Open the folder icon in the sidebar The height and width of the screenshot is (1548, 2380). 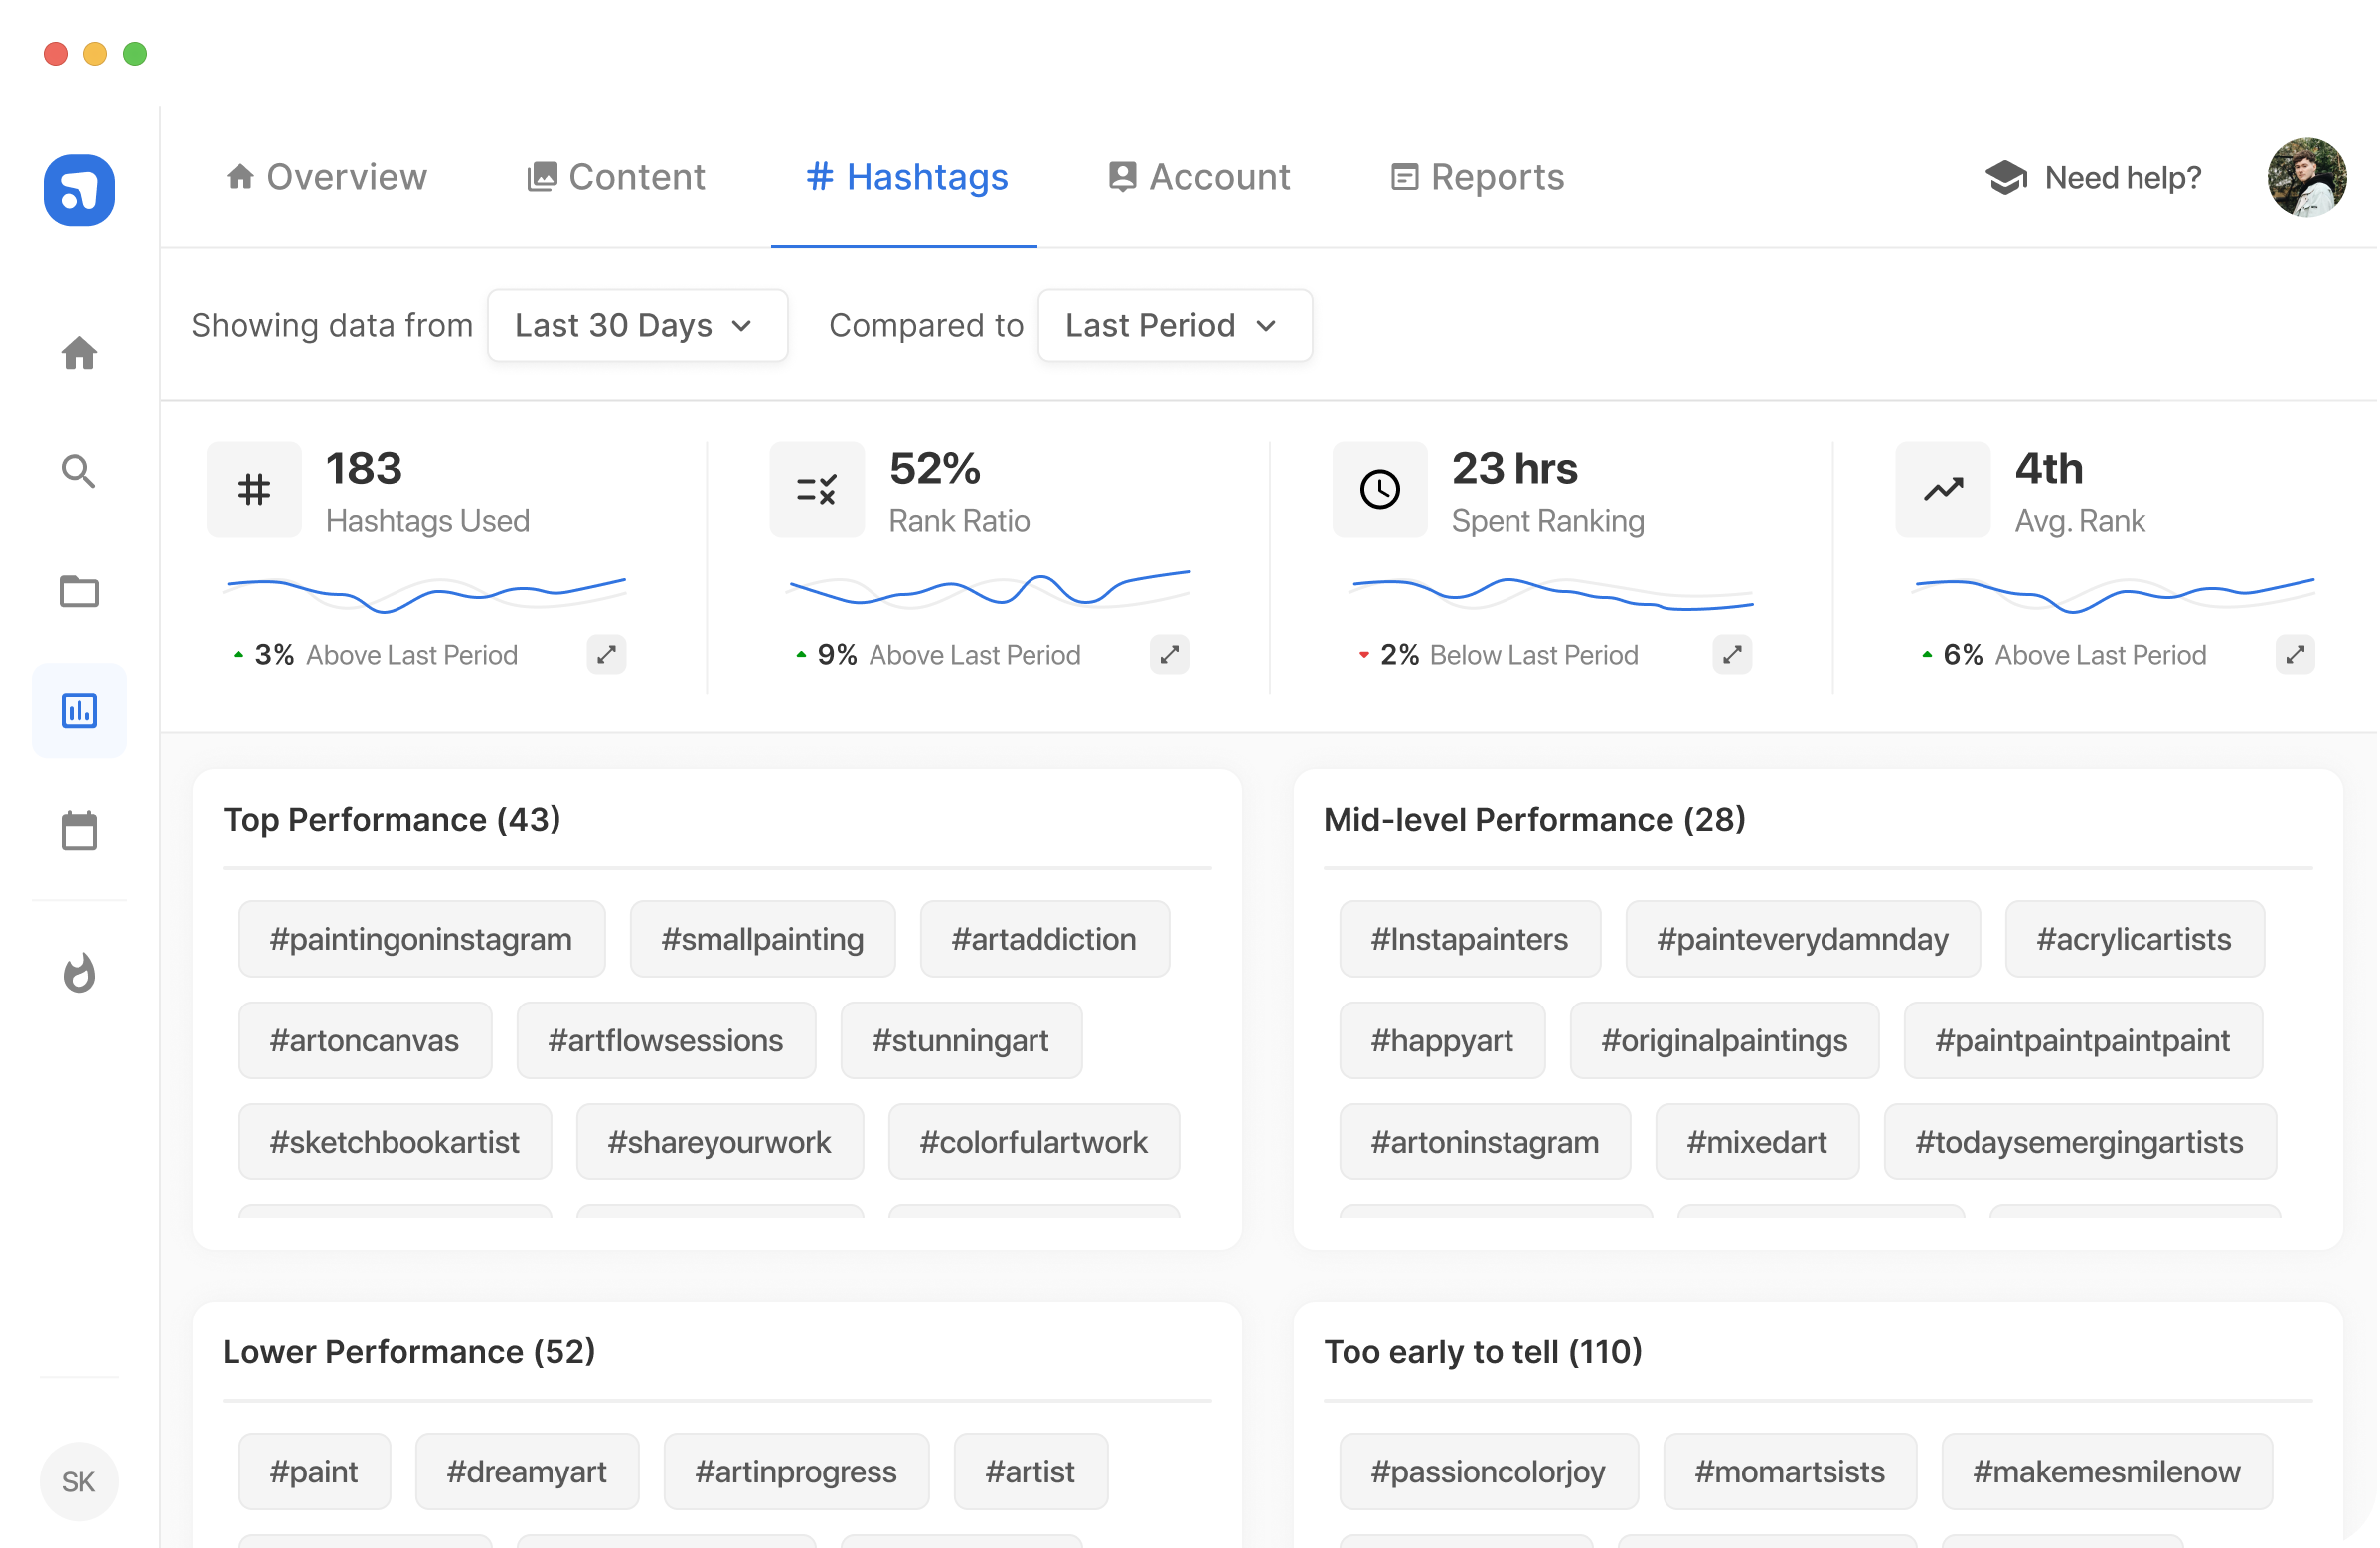[x=79, y=591]
